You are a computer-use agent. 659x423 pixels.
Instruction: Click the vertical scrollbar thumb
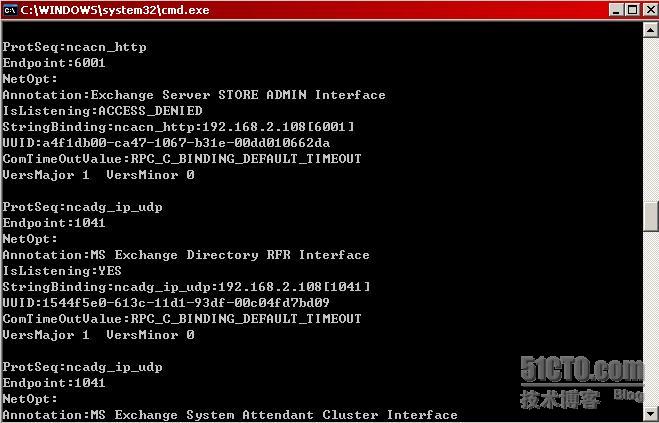click(x=651, y=217)
